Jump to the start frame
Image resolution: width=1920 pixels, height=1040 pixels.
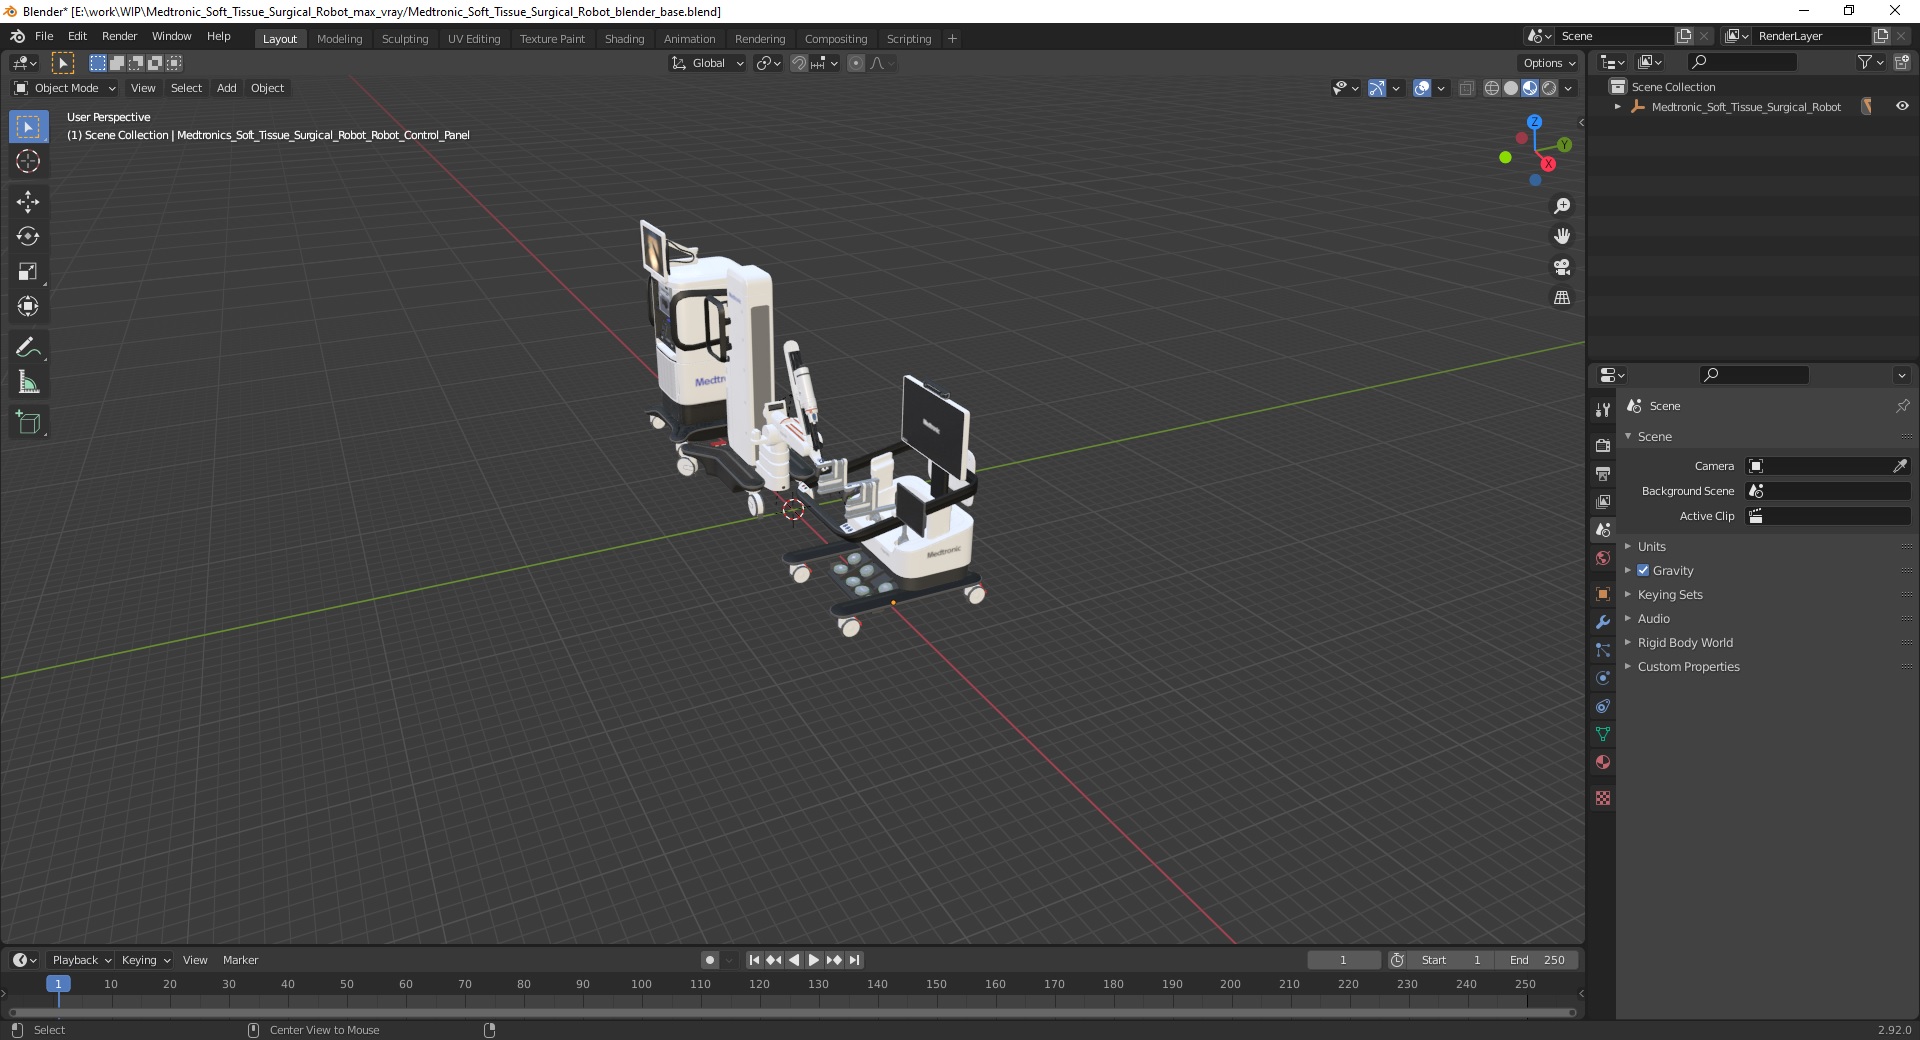click(x=754, y=960)
